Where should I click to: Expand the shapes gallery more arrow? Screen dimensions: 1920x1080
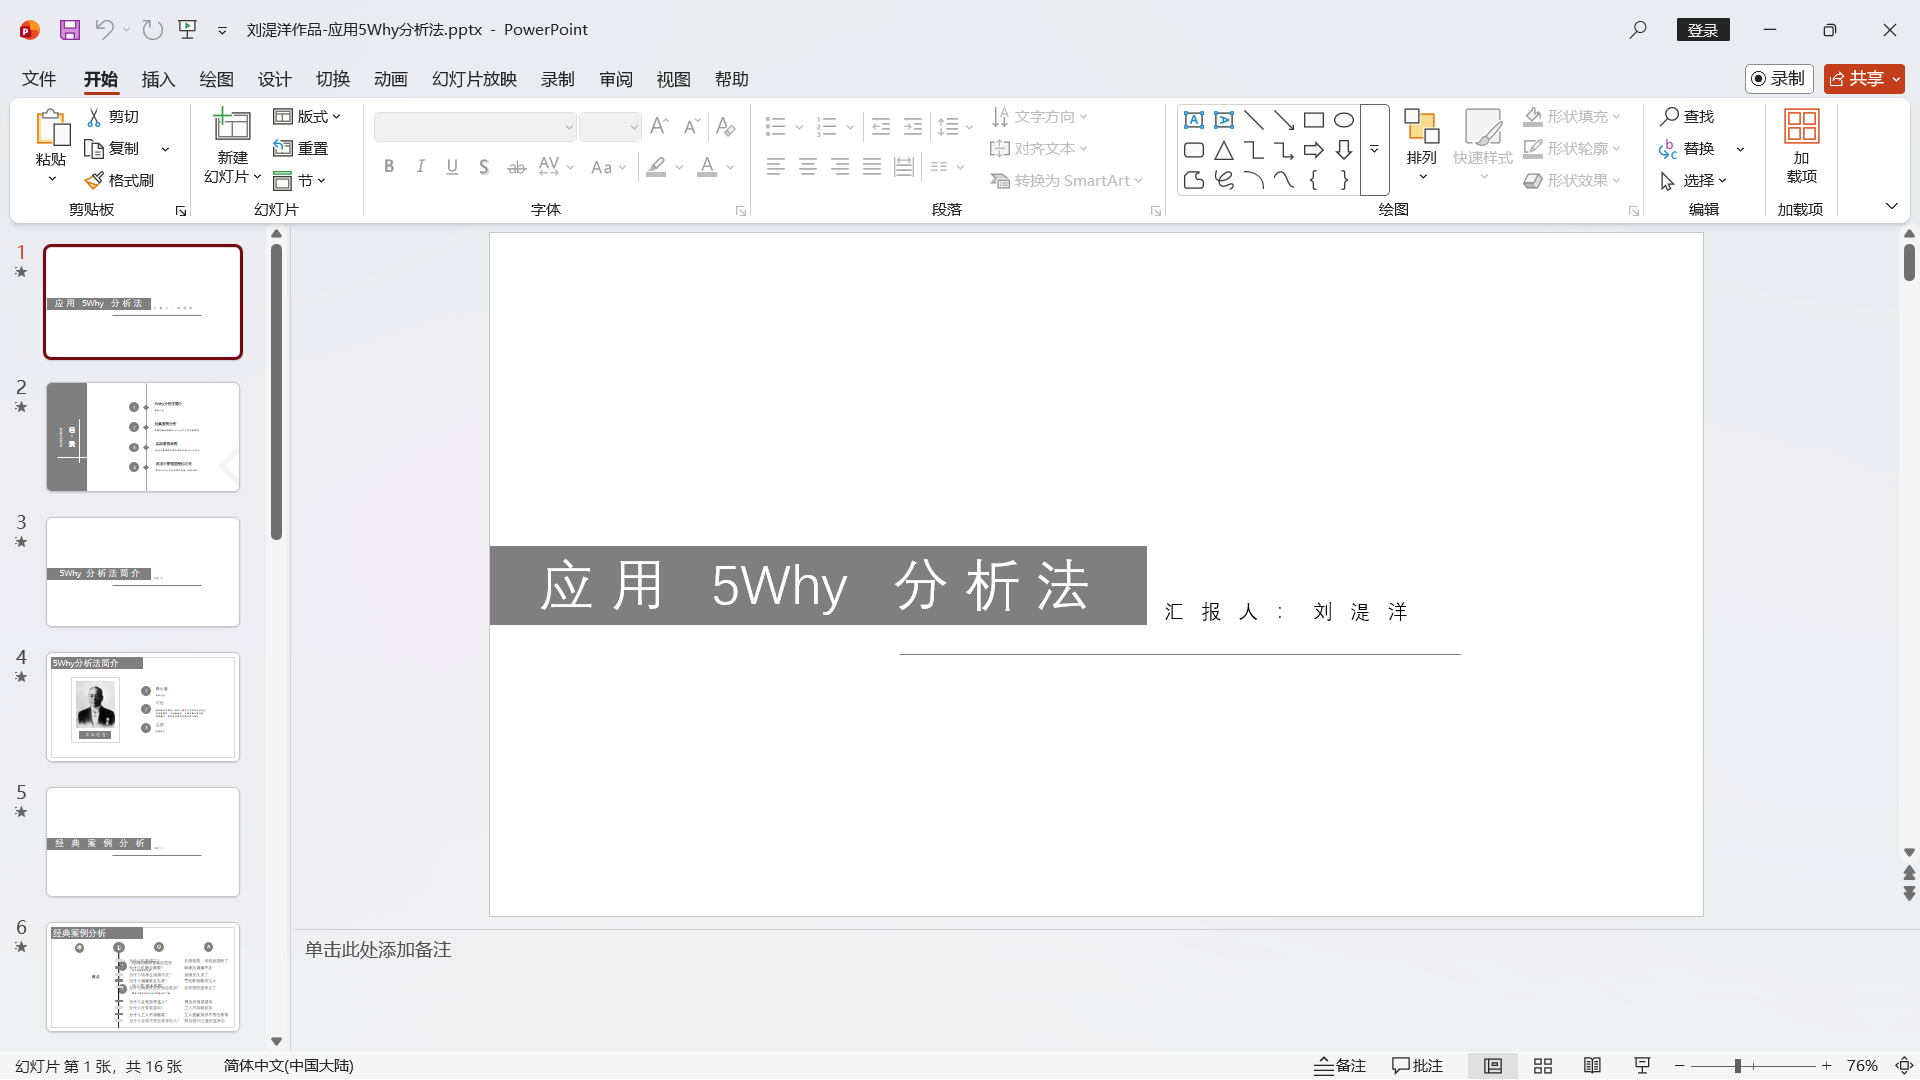(x=1375, y=150)
